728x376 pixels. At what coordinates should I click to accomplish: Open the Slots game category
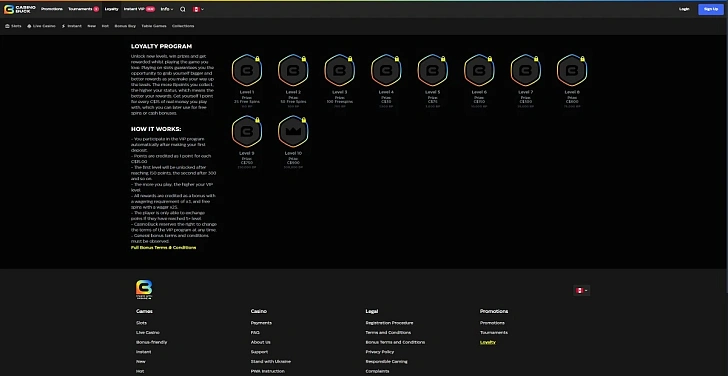click(x=13, y=26)
